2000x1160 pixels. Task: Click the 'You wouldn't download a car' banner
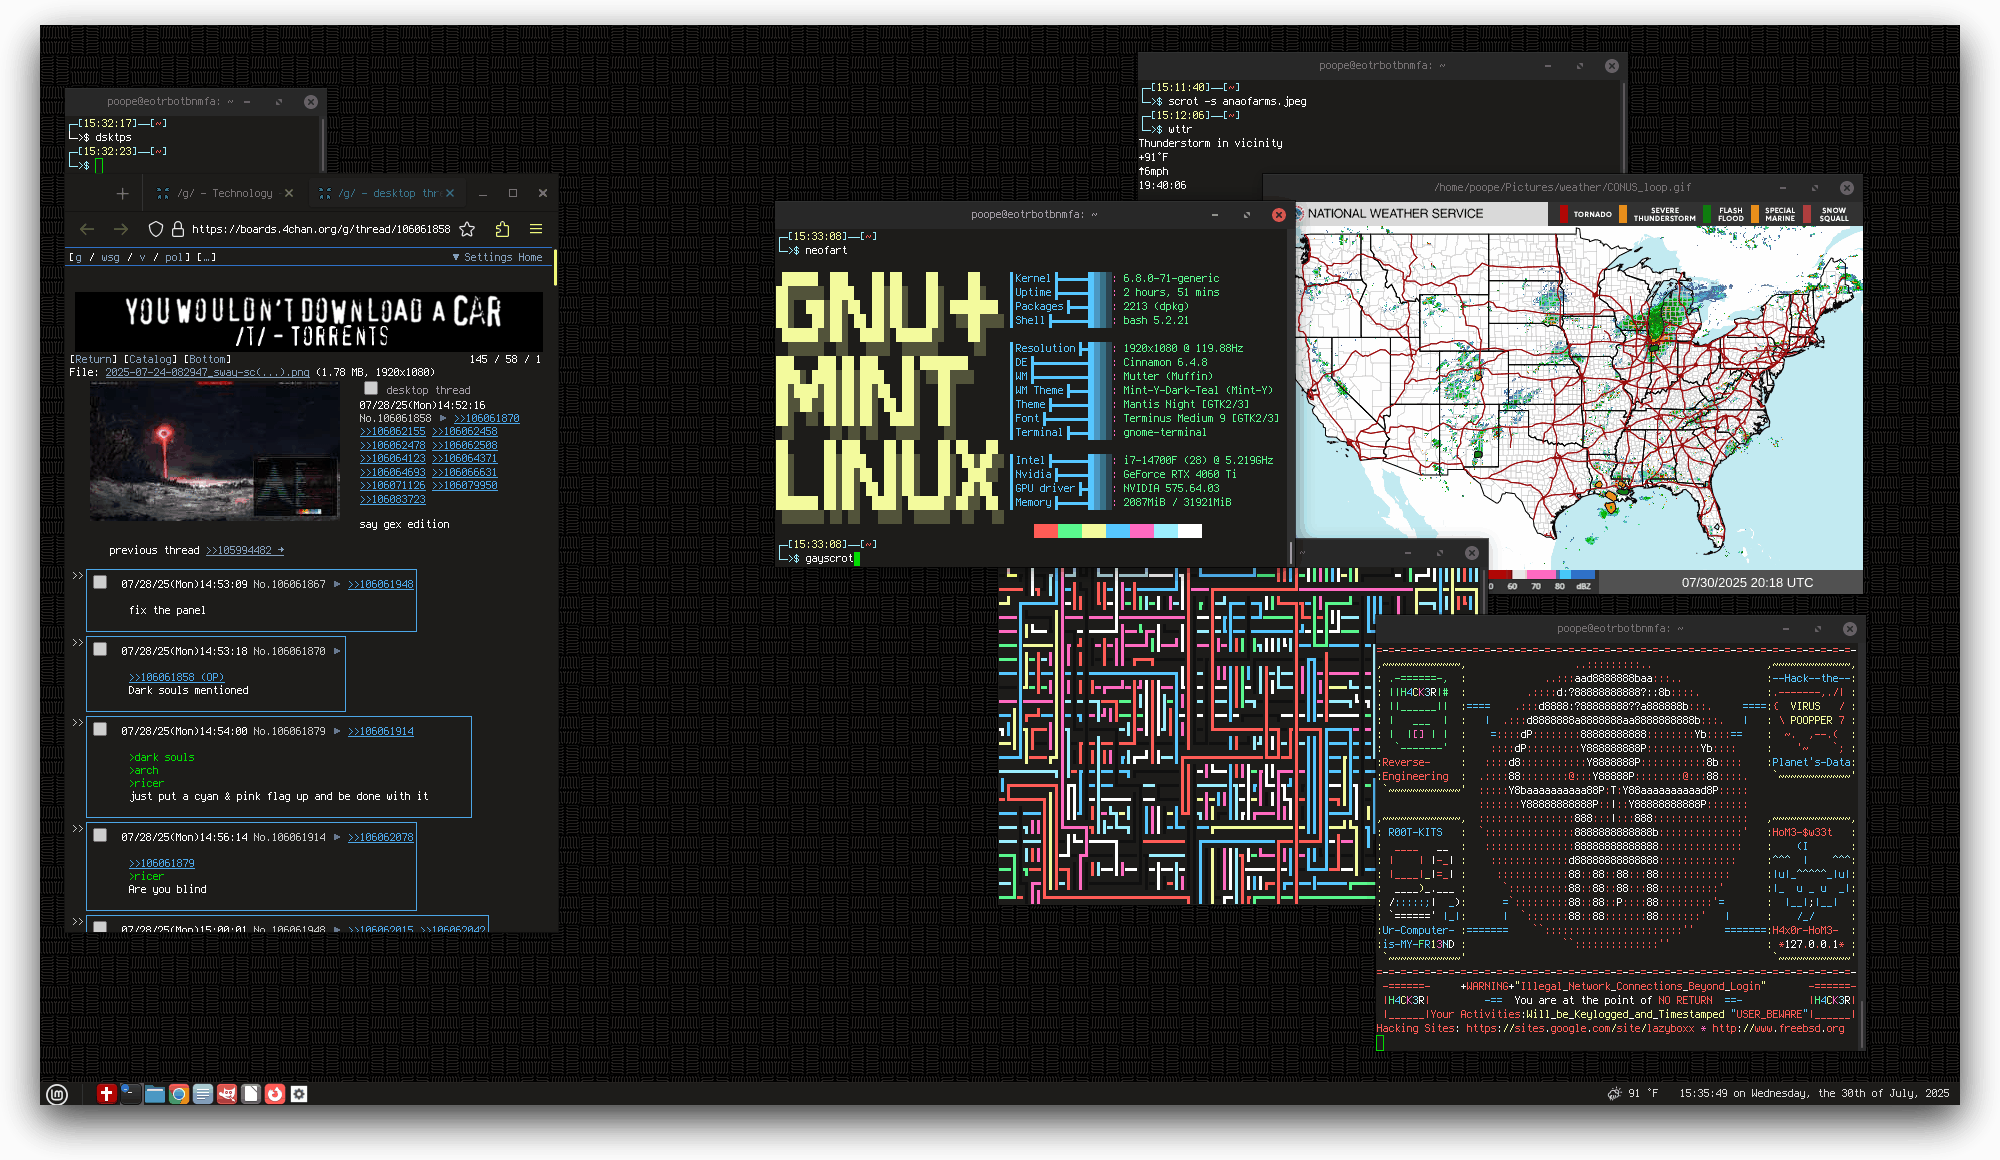[309, 322]
